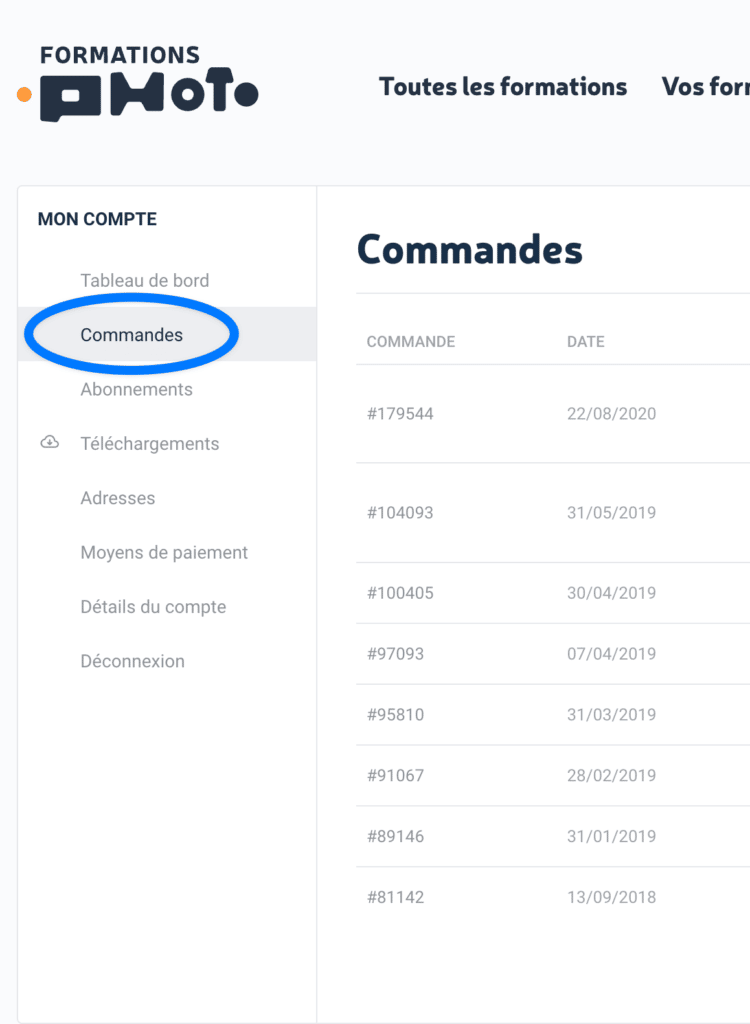Open order #89146
The width and height of the screenshot is (750, 1024).
click(396, 836)
